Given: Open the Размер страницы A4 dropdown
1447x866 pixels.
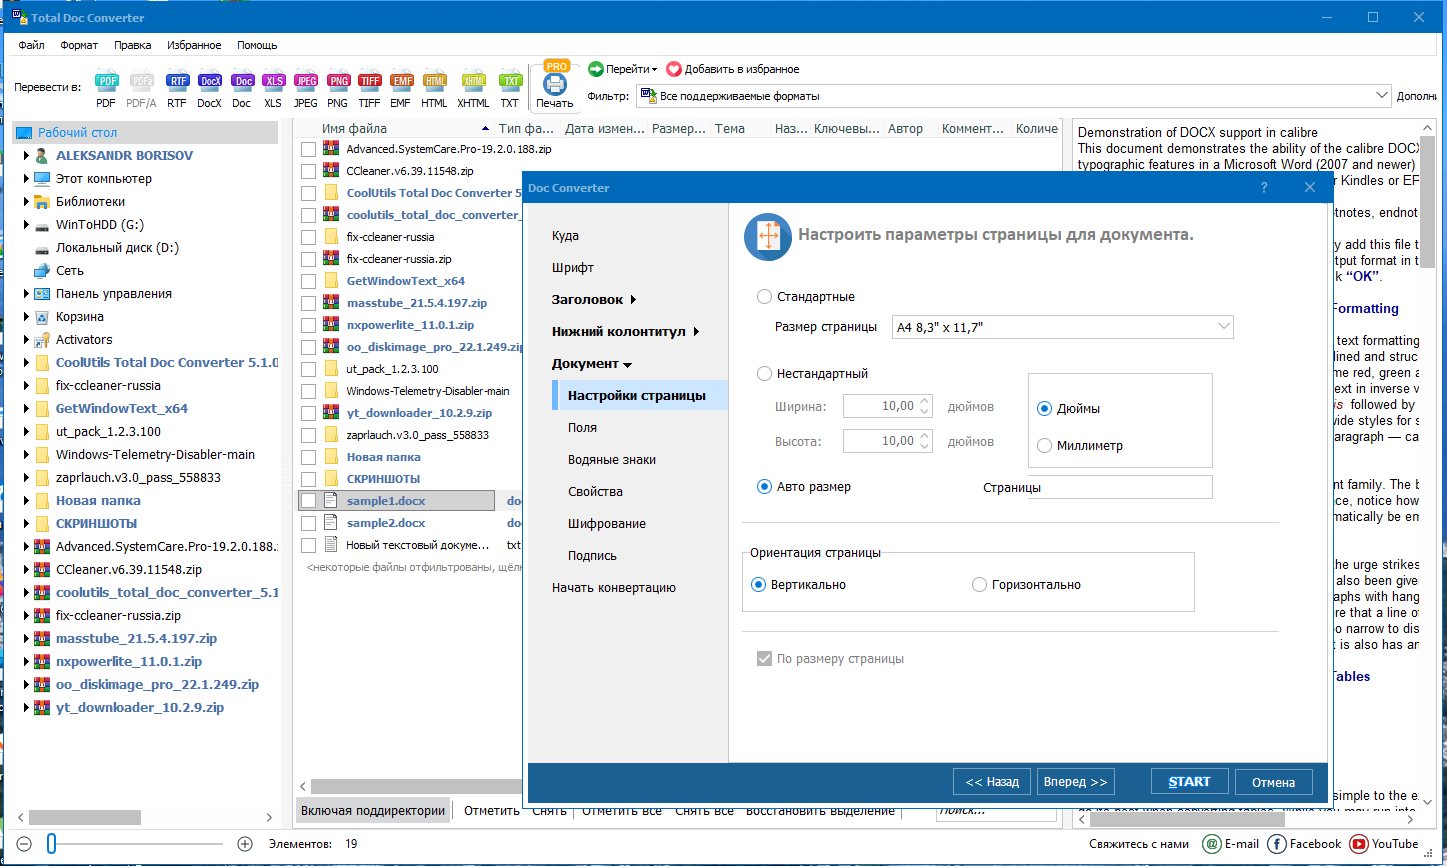Looking at the screenshot, I should (1062, 327).
